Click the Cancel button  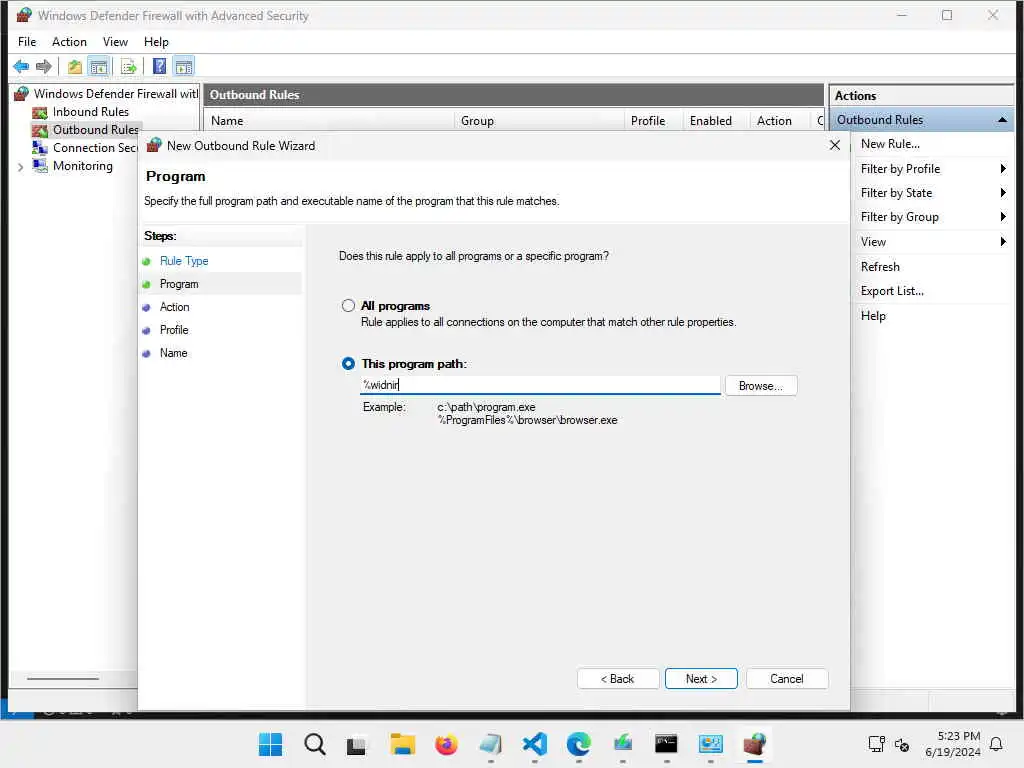pos(786,679)
